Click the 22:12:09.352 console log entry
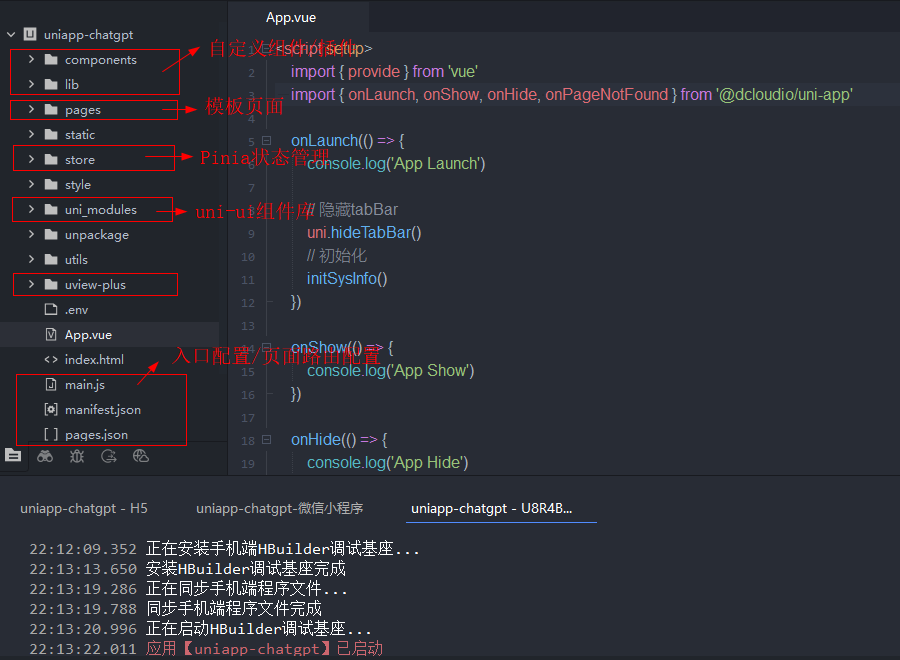900x660 pixels. [x=224, y=549]
